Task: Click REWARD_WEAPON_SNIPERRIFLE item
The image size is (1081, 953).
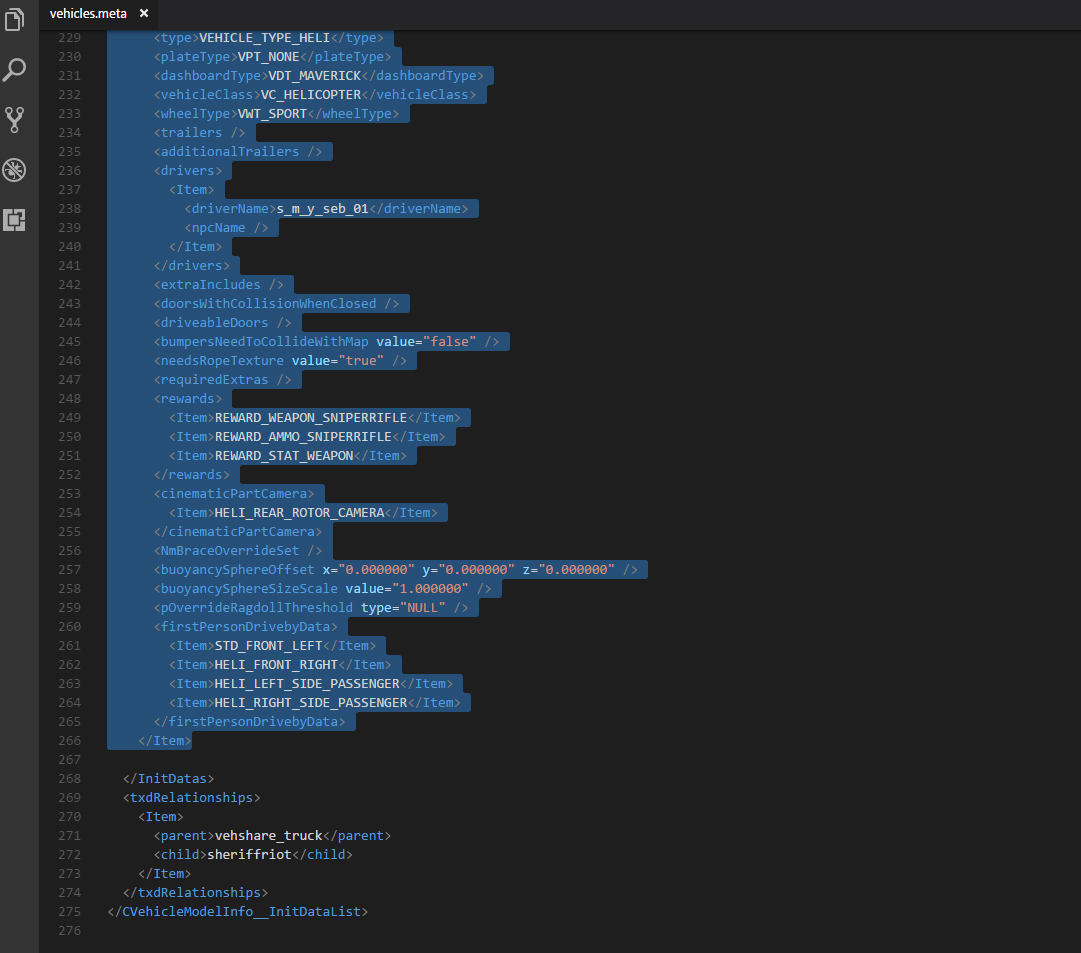Action: click(x=310, y=418)
